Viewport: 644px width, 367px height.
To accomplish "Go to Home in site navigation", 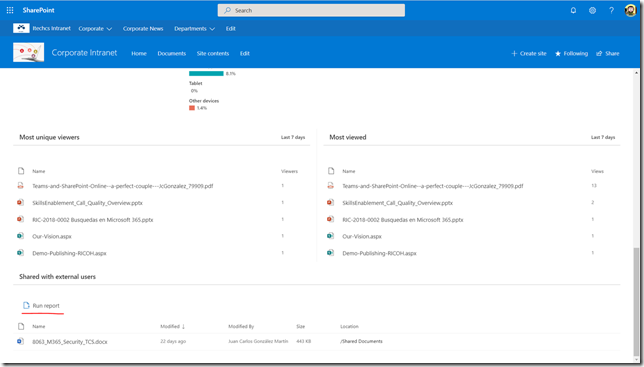I will point(139,53).
